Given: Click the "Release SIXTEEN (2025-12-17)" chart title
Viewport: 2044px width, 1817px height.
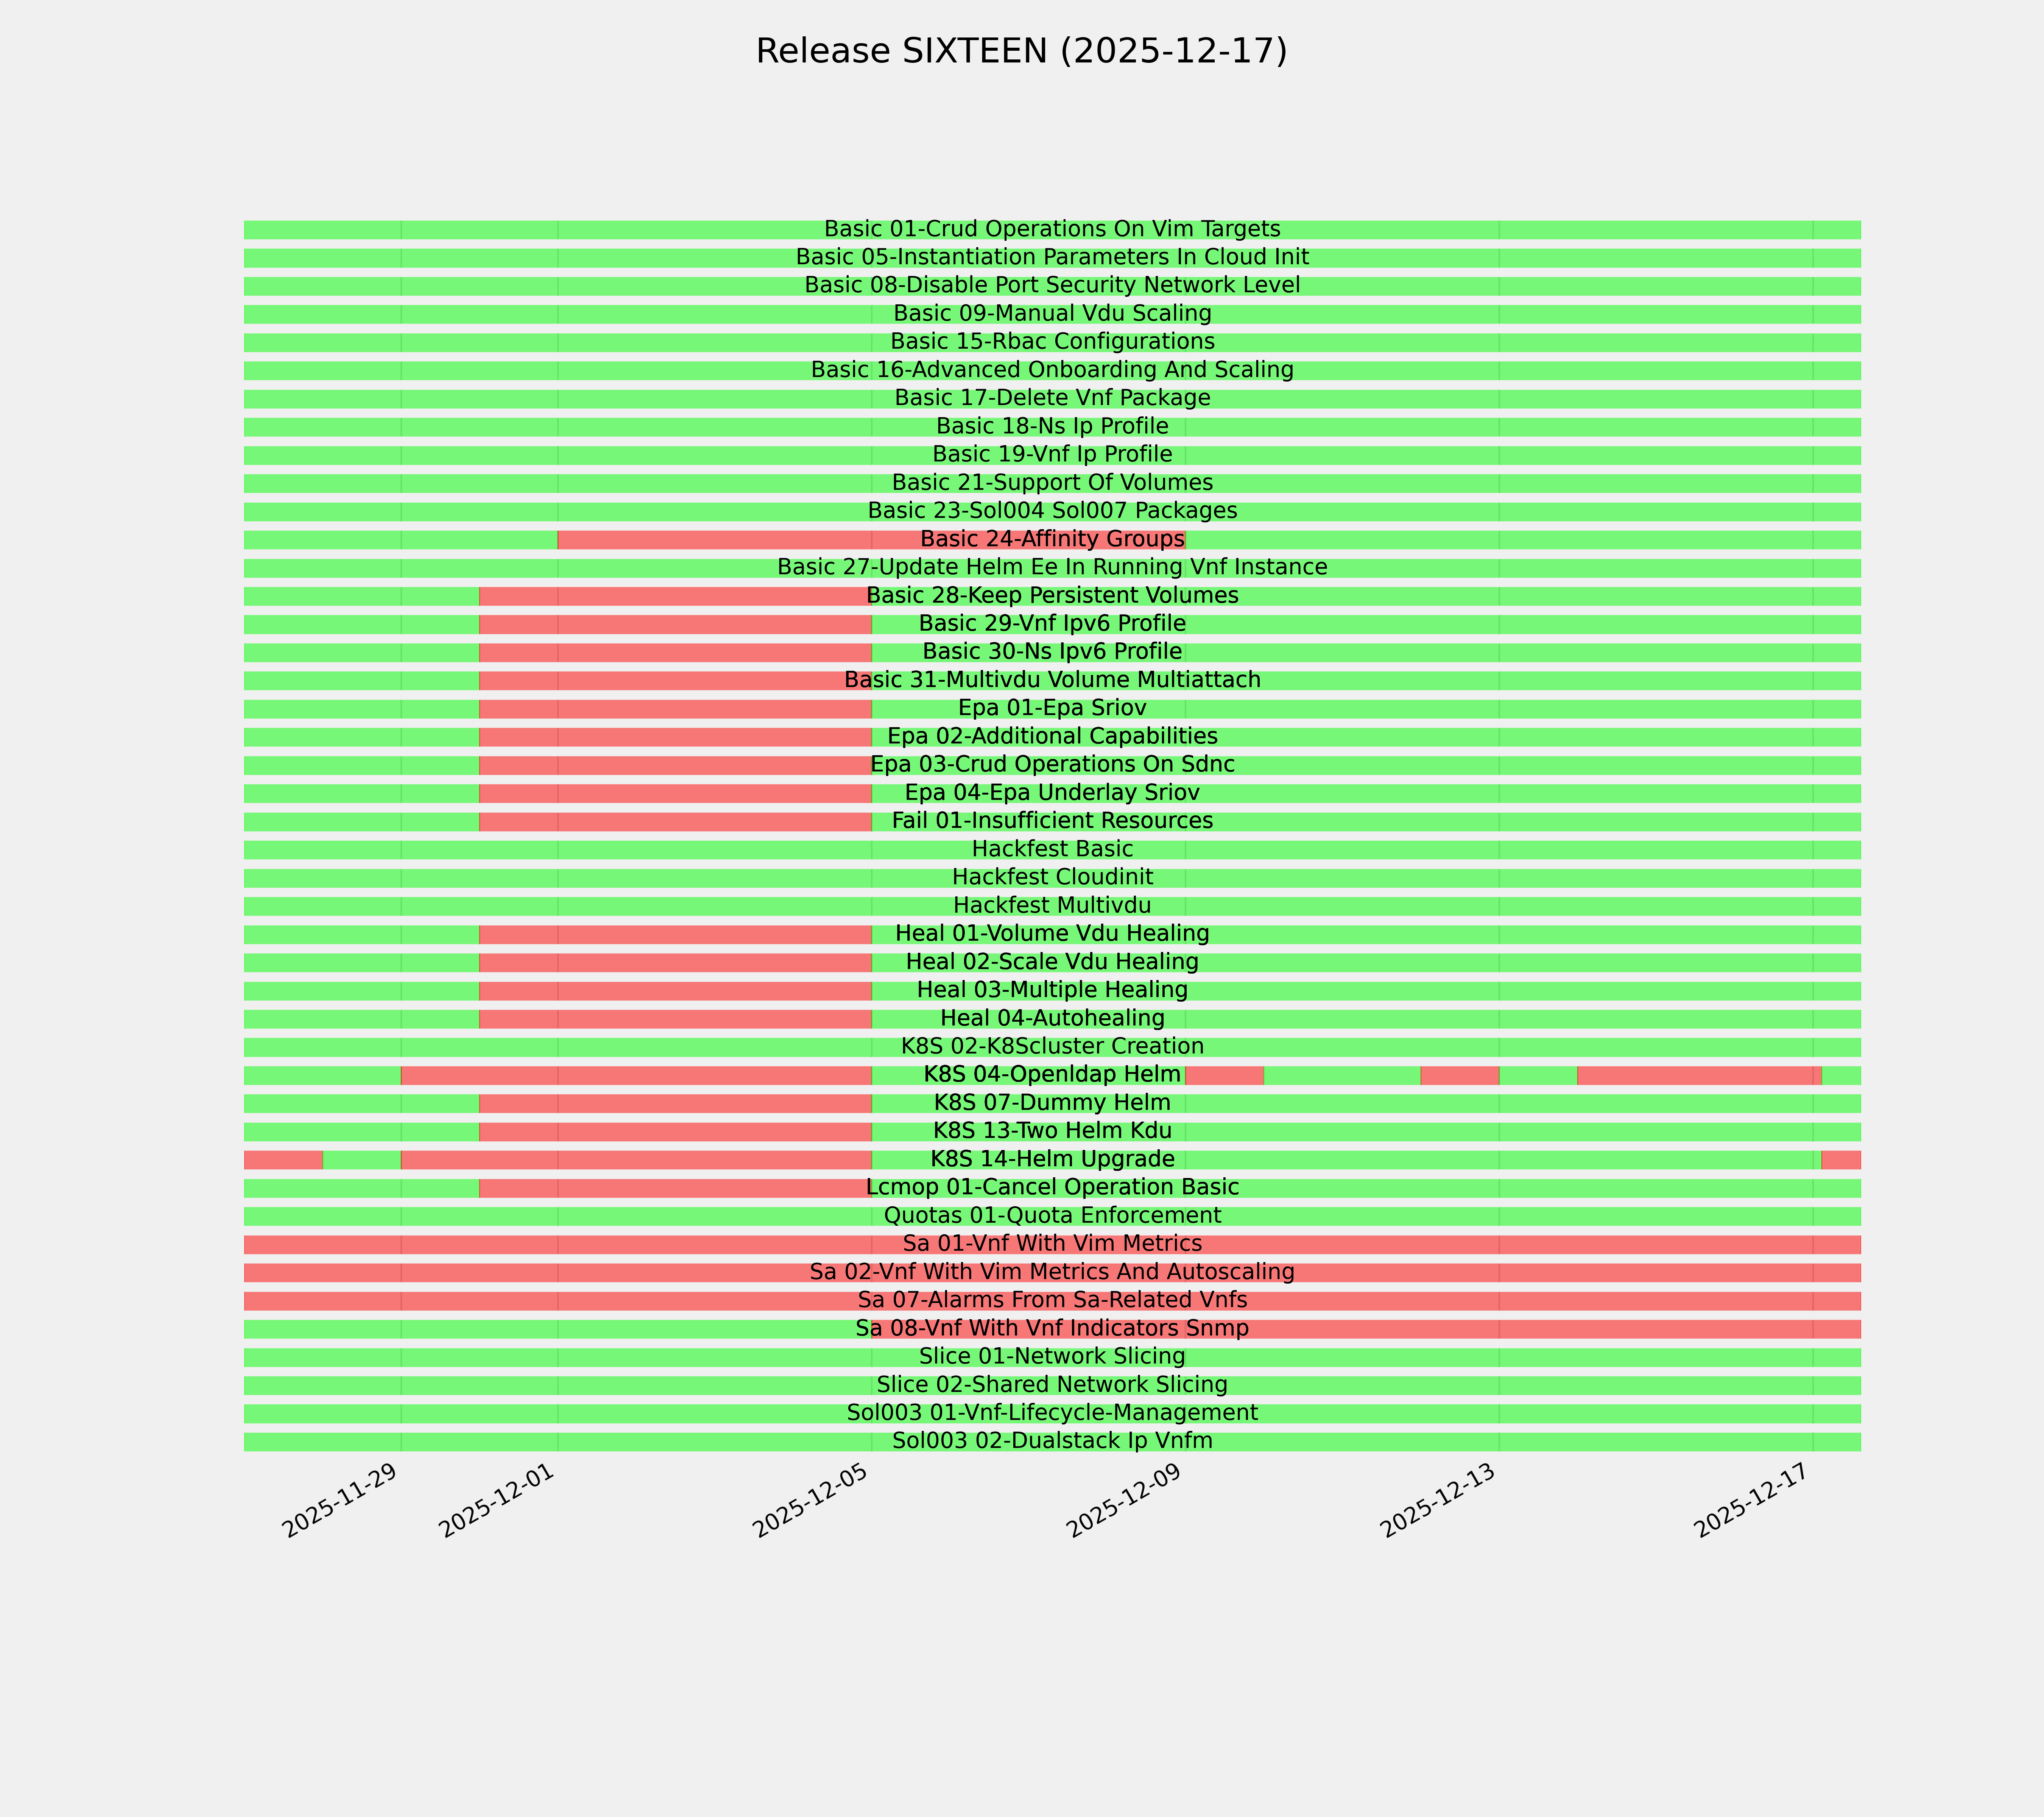Looking at the screenshot, I should 1021,51.
